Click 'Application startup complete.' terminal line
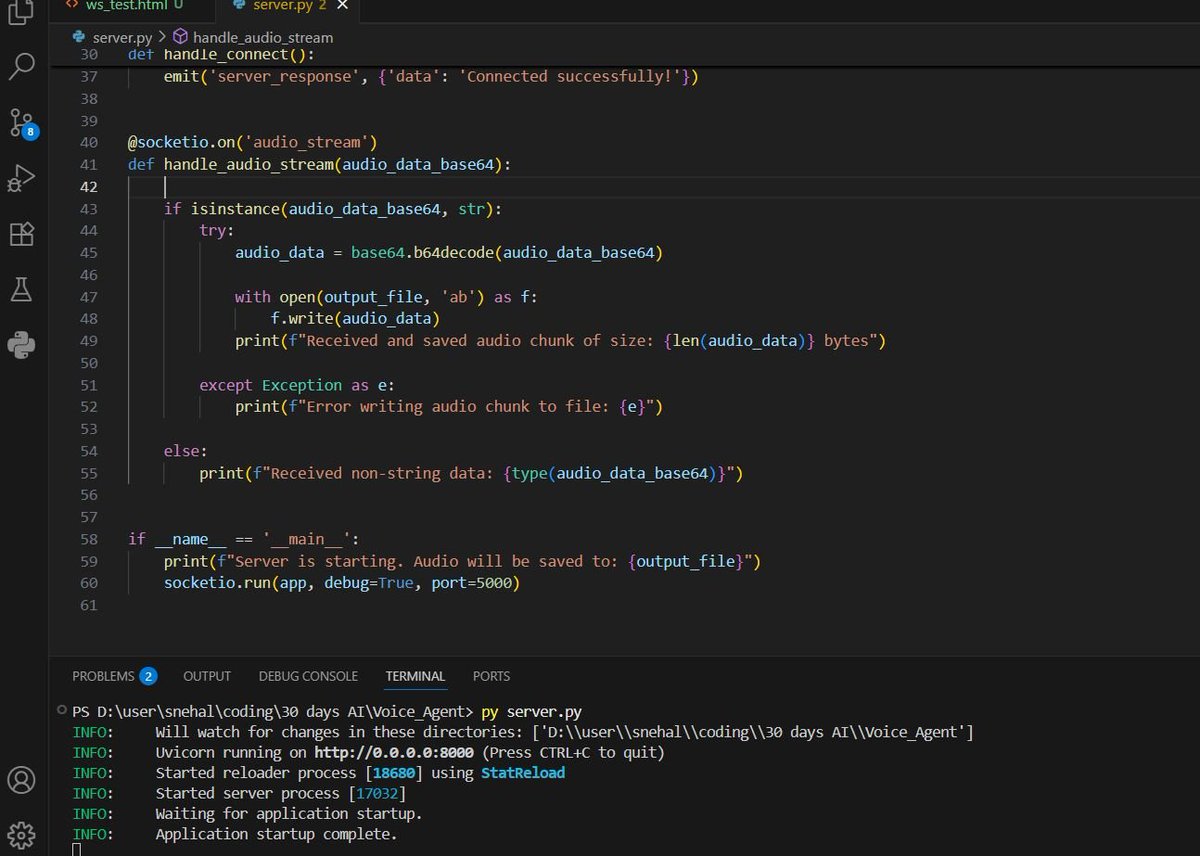1200x856 pixels. (276, 834)
